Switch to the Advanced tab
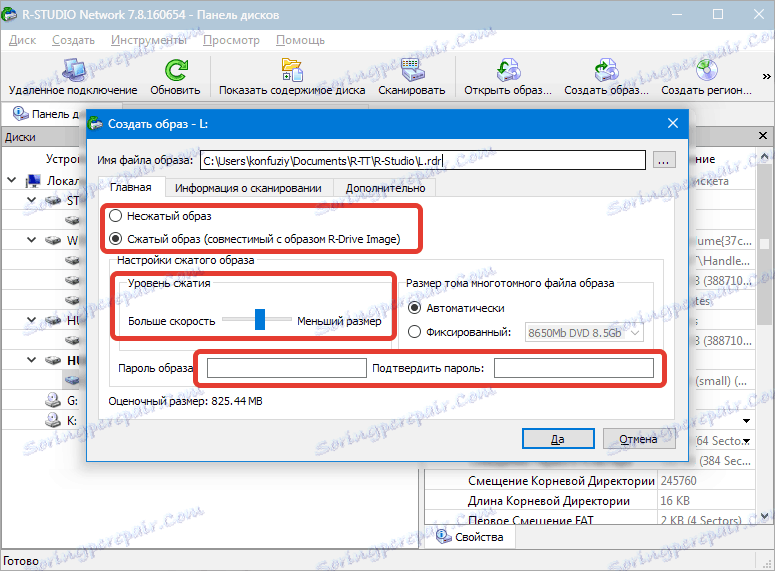Viewport: 775px width, 571px height. [x=386, y=188]
